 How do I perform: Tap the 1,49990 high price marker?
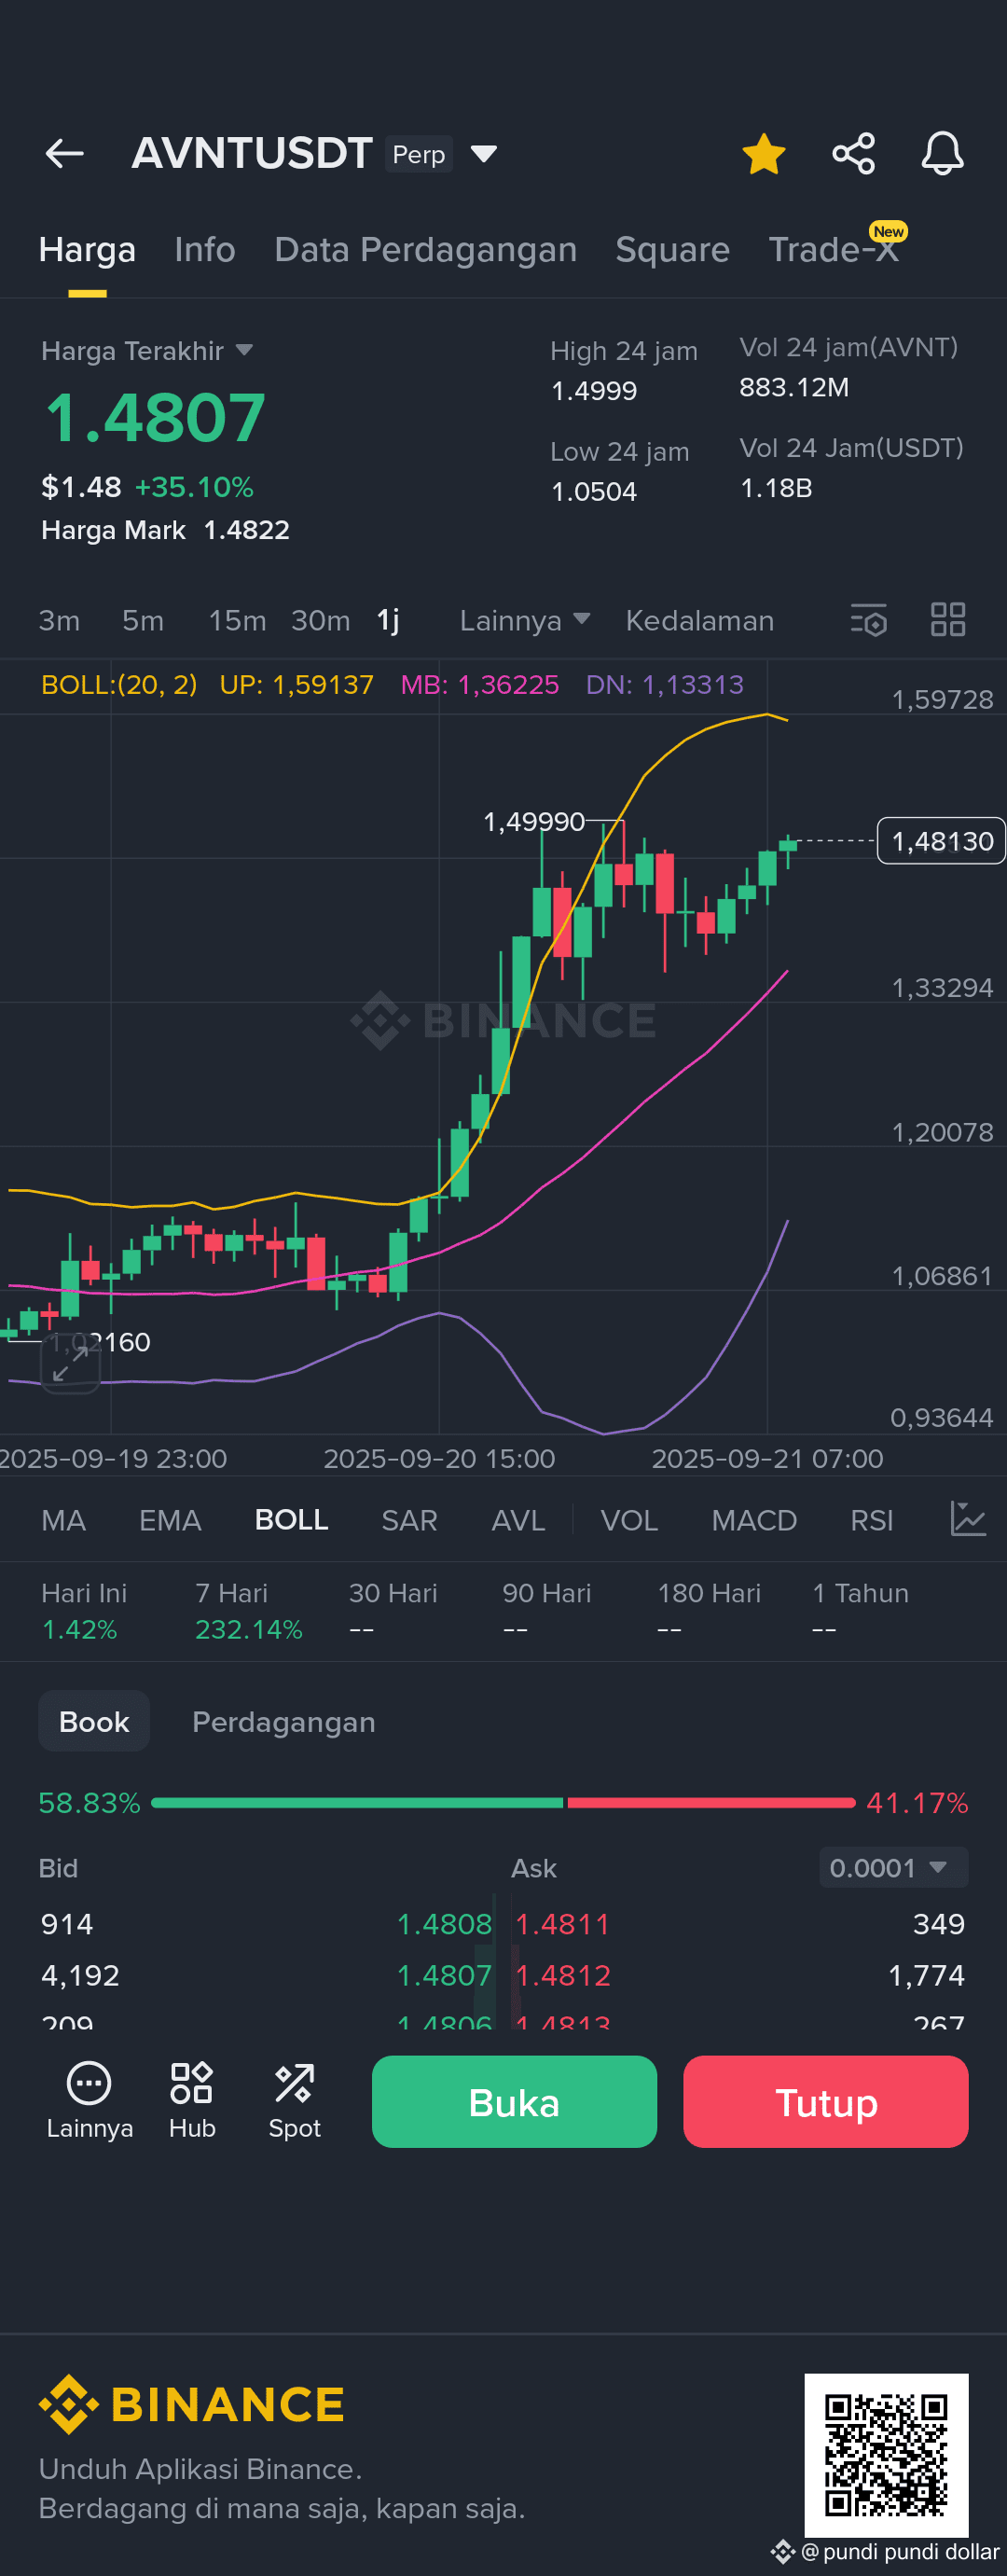point(534,822)
